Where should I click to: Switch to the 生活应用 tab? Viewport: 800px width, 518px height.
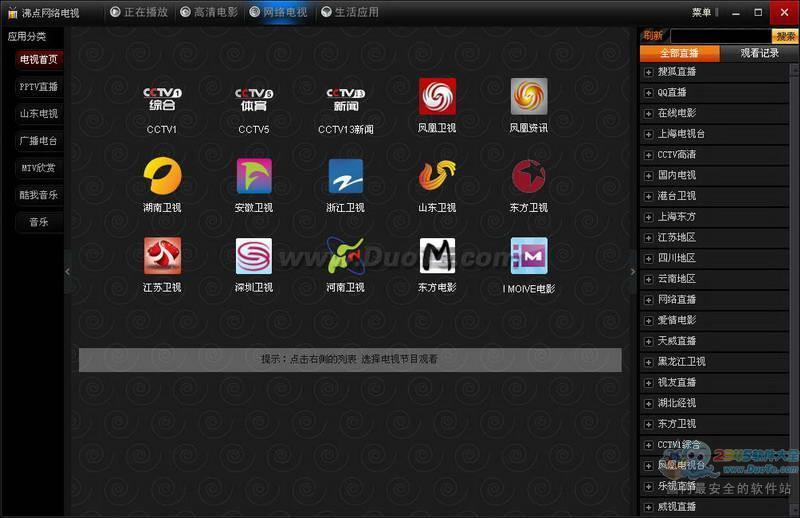(350, 12)
